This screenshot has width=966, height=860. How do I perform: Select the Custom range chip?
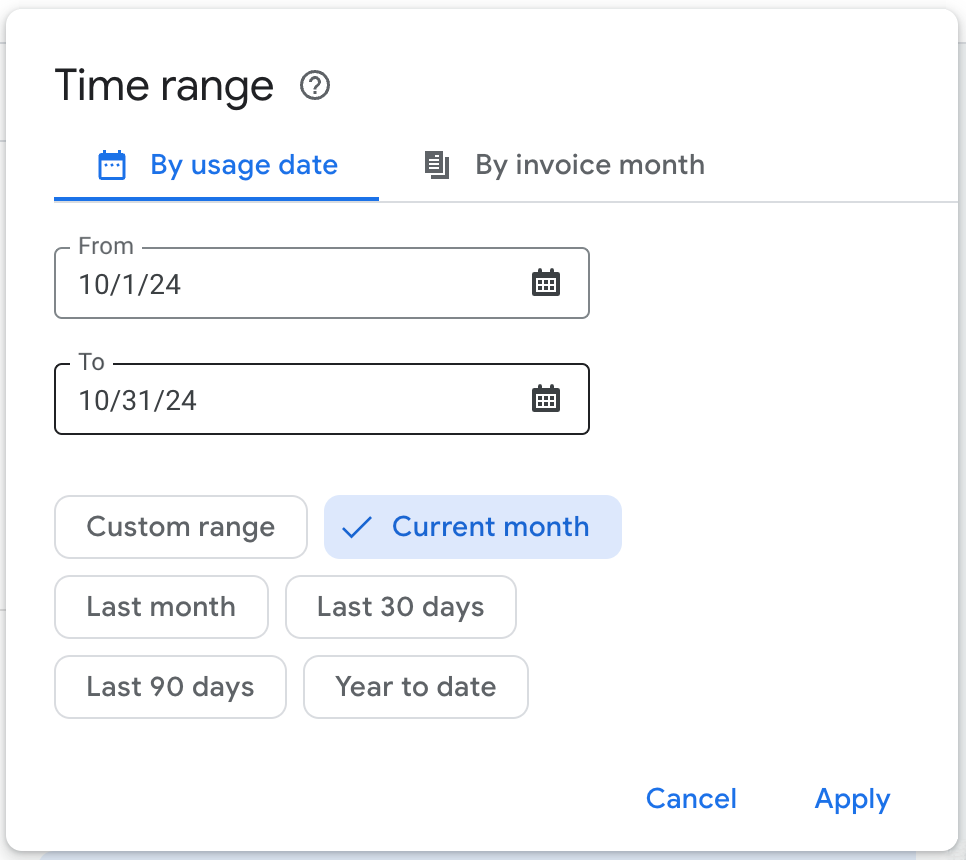click(x=180, y=527)
